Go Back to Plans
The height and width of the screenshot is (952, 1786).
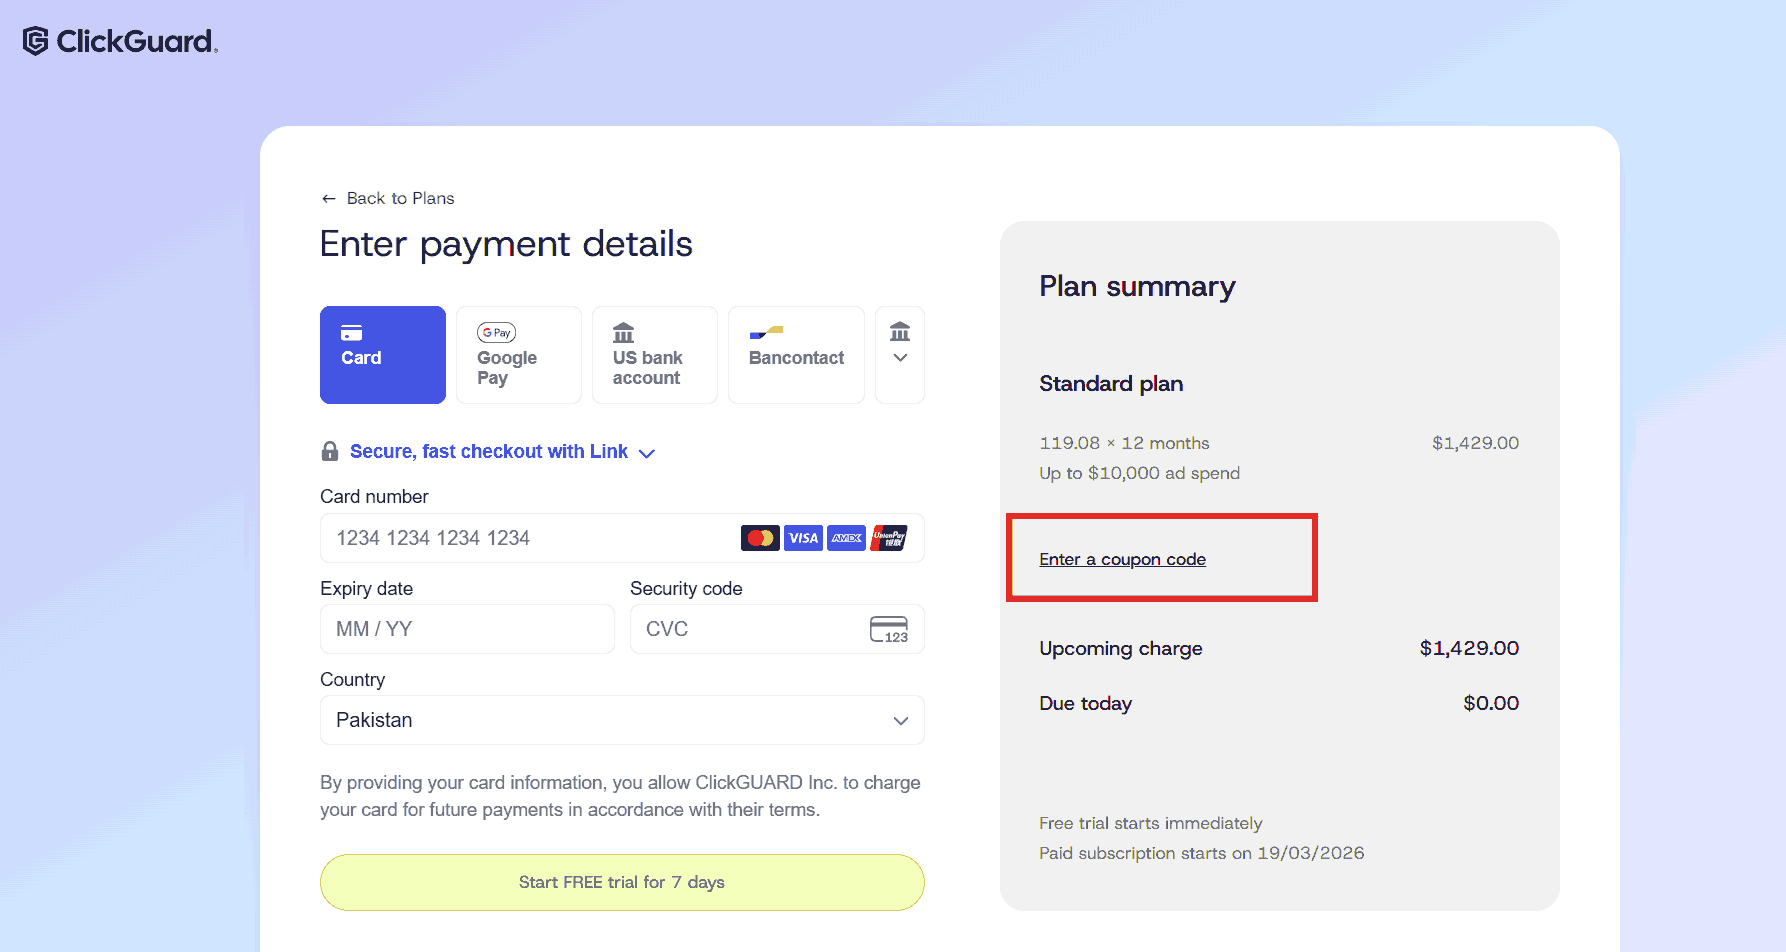[x=400, y=199]
